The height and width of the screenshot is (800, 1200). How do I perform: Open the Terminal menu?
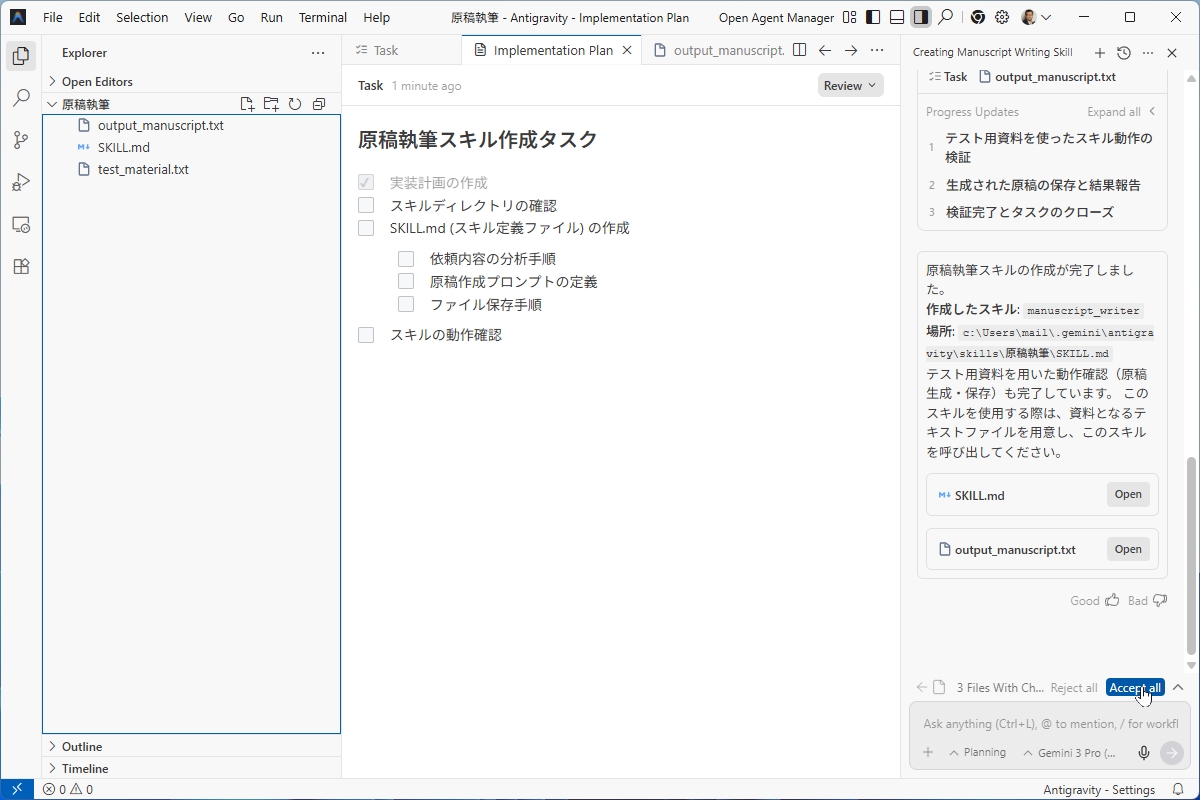point(322,17)
